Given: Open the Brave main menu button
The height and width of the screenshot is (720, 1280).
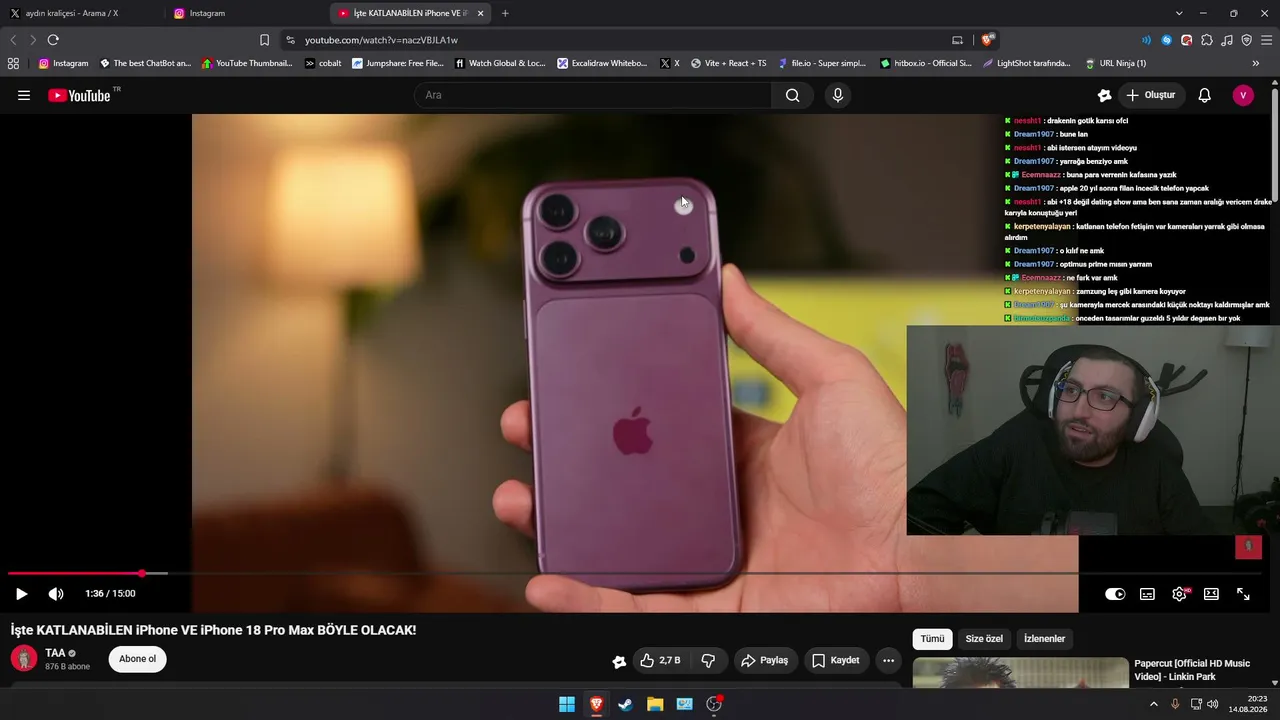Looking at the screenshot, I should pyautogui.click(x=1267, y=40).
